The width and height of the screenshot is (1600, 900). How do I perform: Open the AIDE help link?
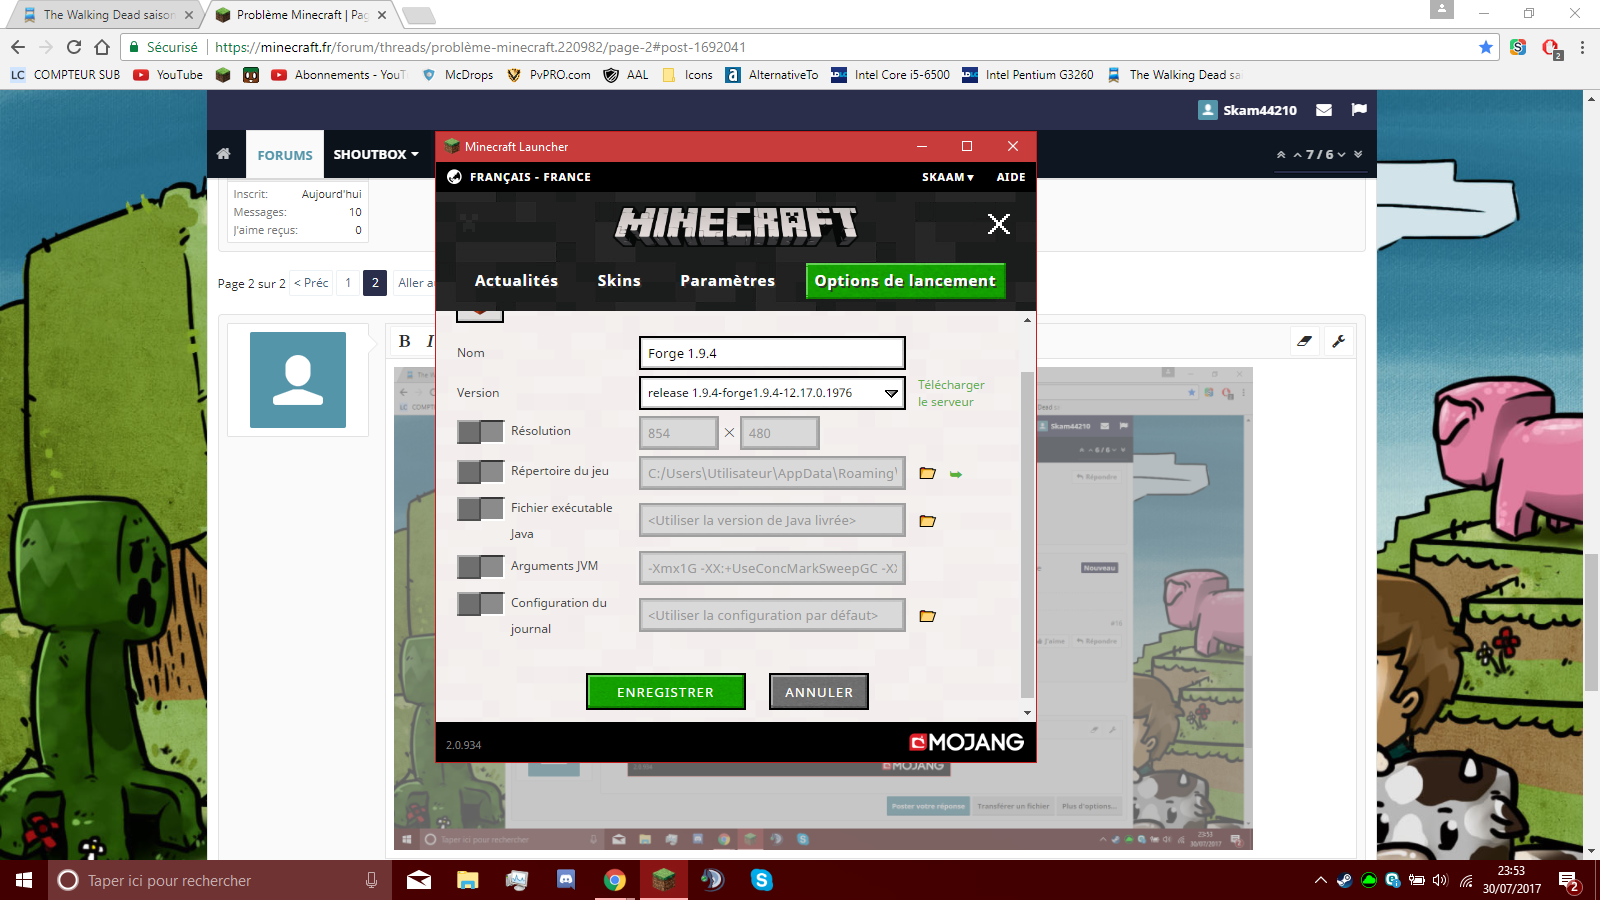click(1011, 177)
